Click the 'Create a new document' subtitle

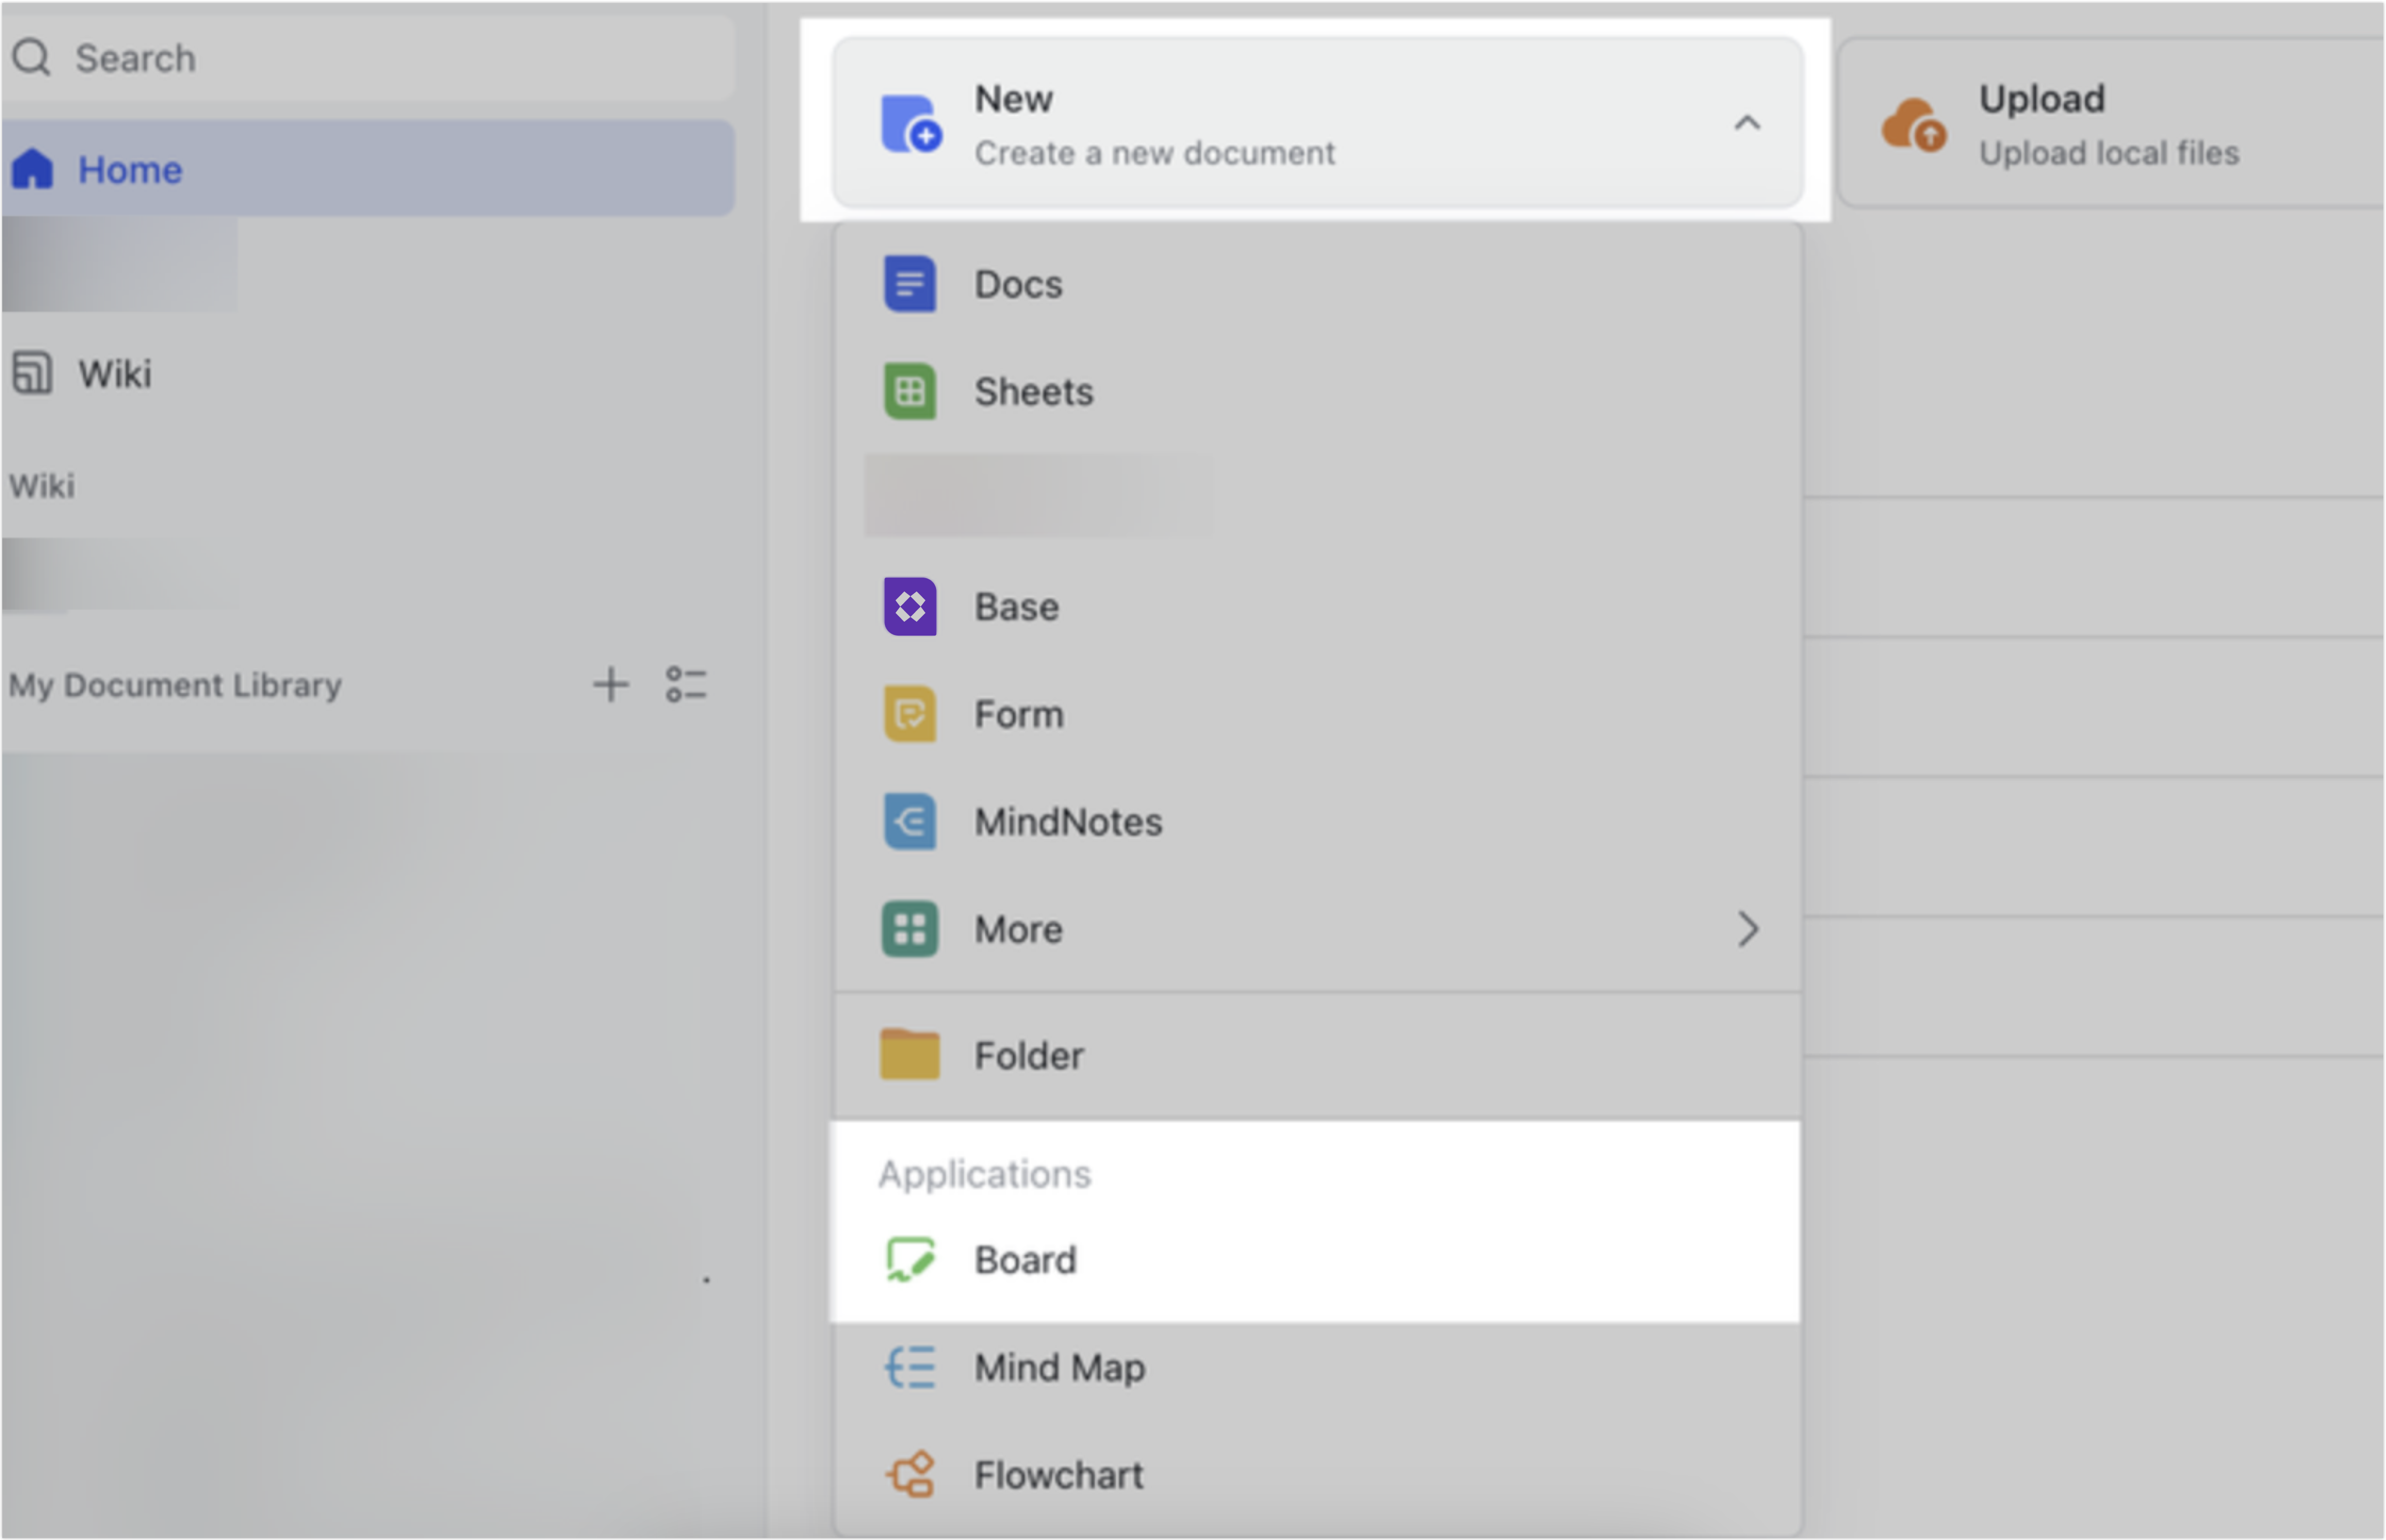tap(1155, 153)
